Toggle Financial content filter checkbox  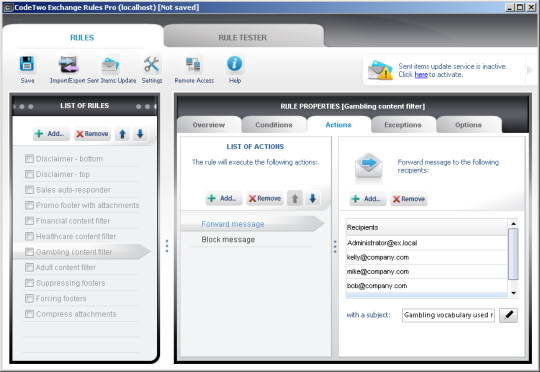(29, 221)
